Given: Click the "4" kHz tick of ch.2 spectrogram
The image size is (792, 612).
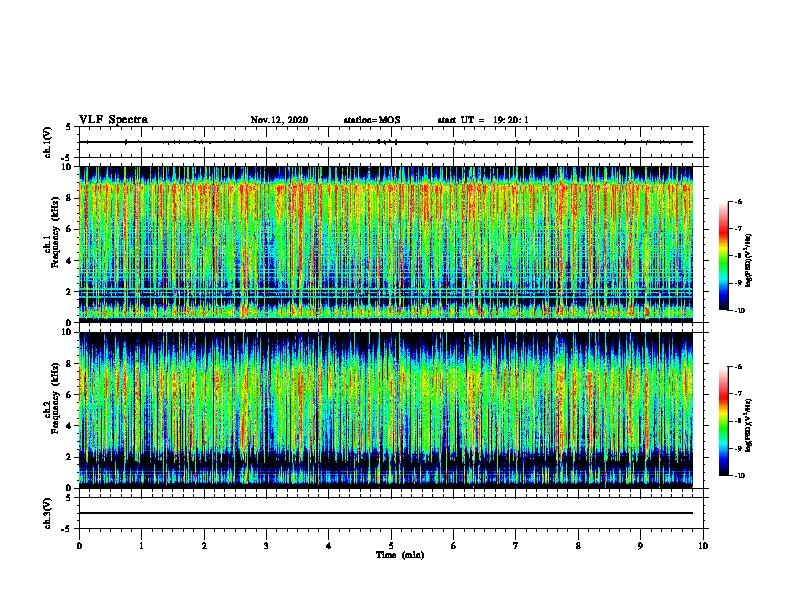Looking at the screenshot, I should [70, 426].
